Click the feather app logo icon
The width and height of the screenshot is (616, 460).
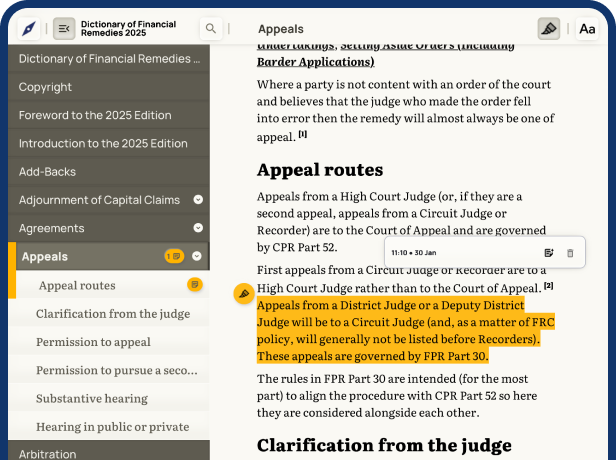point(28,29)
